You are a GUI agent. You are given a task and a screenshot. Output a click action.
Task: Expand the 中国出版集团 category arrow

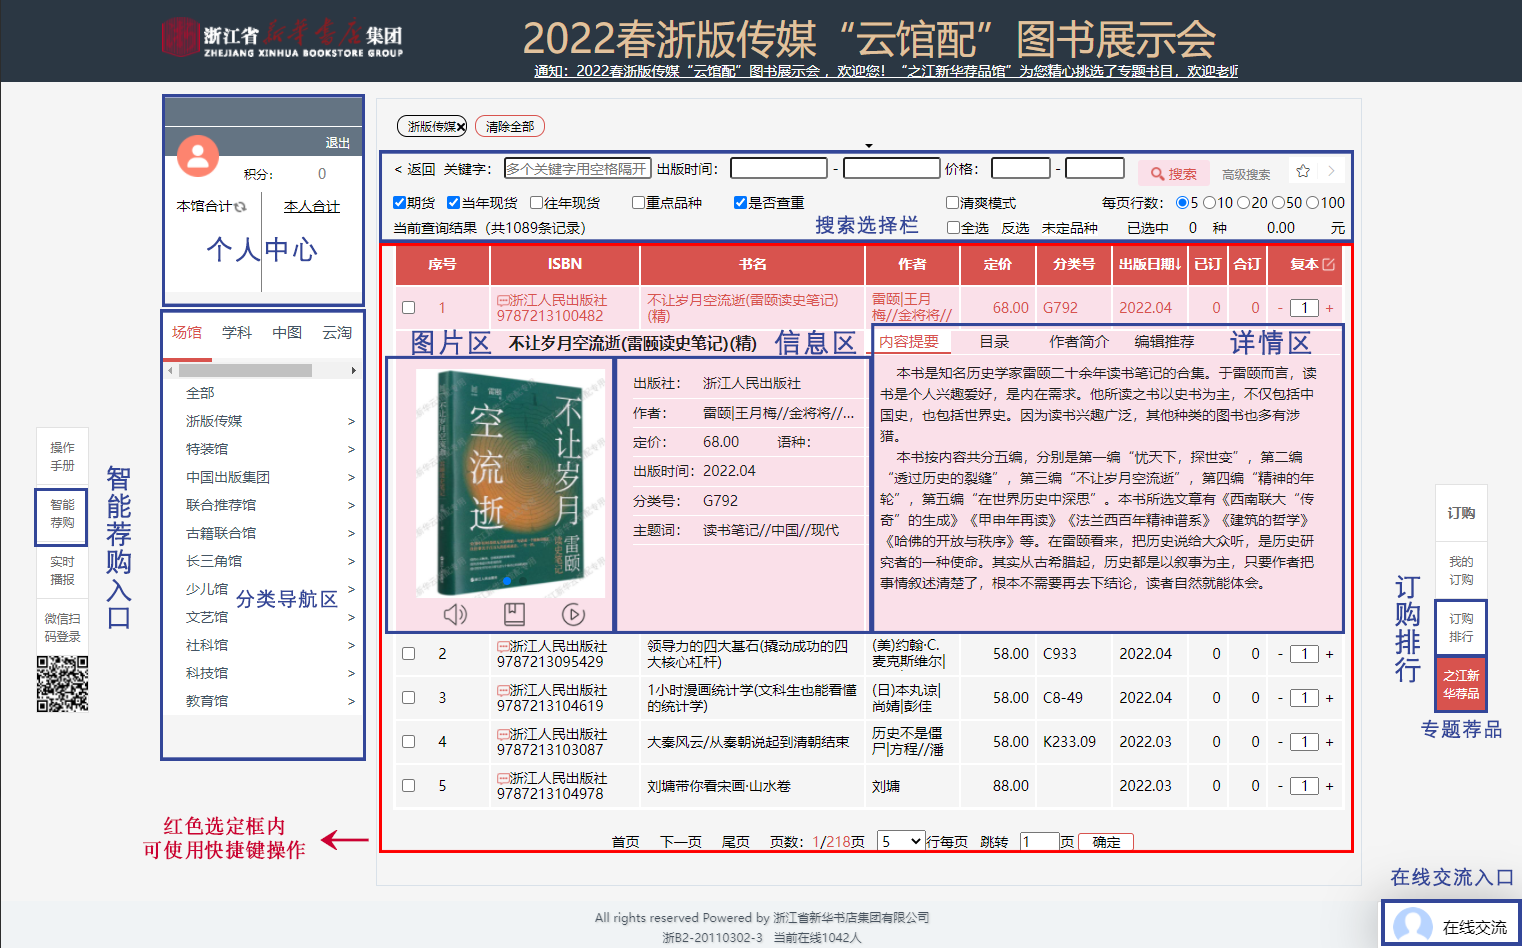(x=351, y=478)
